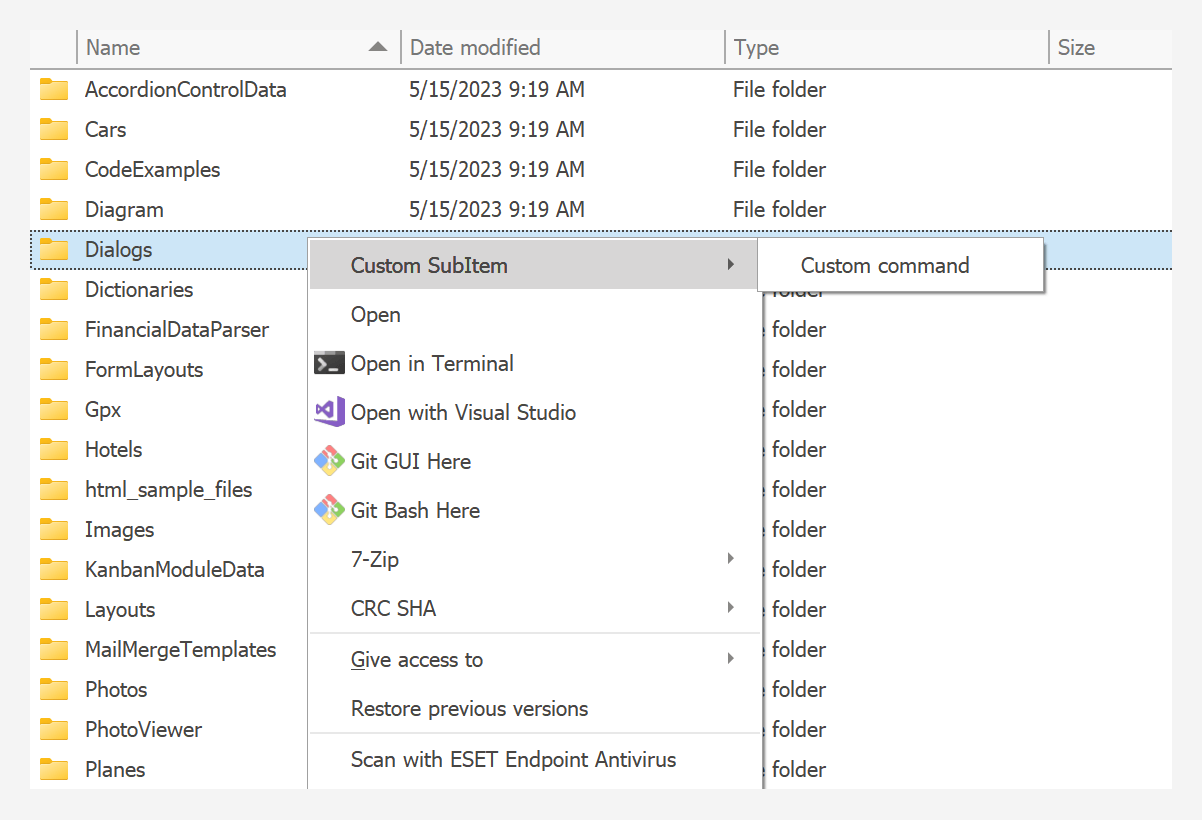Click the Git Bash Here icon

pos(329,510)
